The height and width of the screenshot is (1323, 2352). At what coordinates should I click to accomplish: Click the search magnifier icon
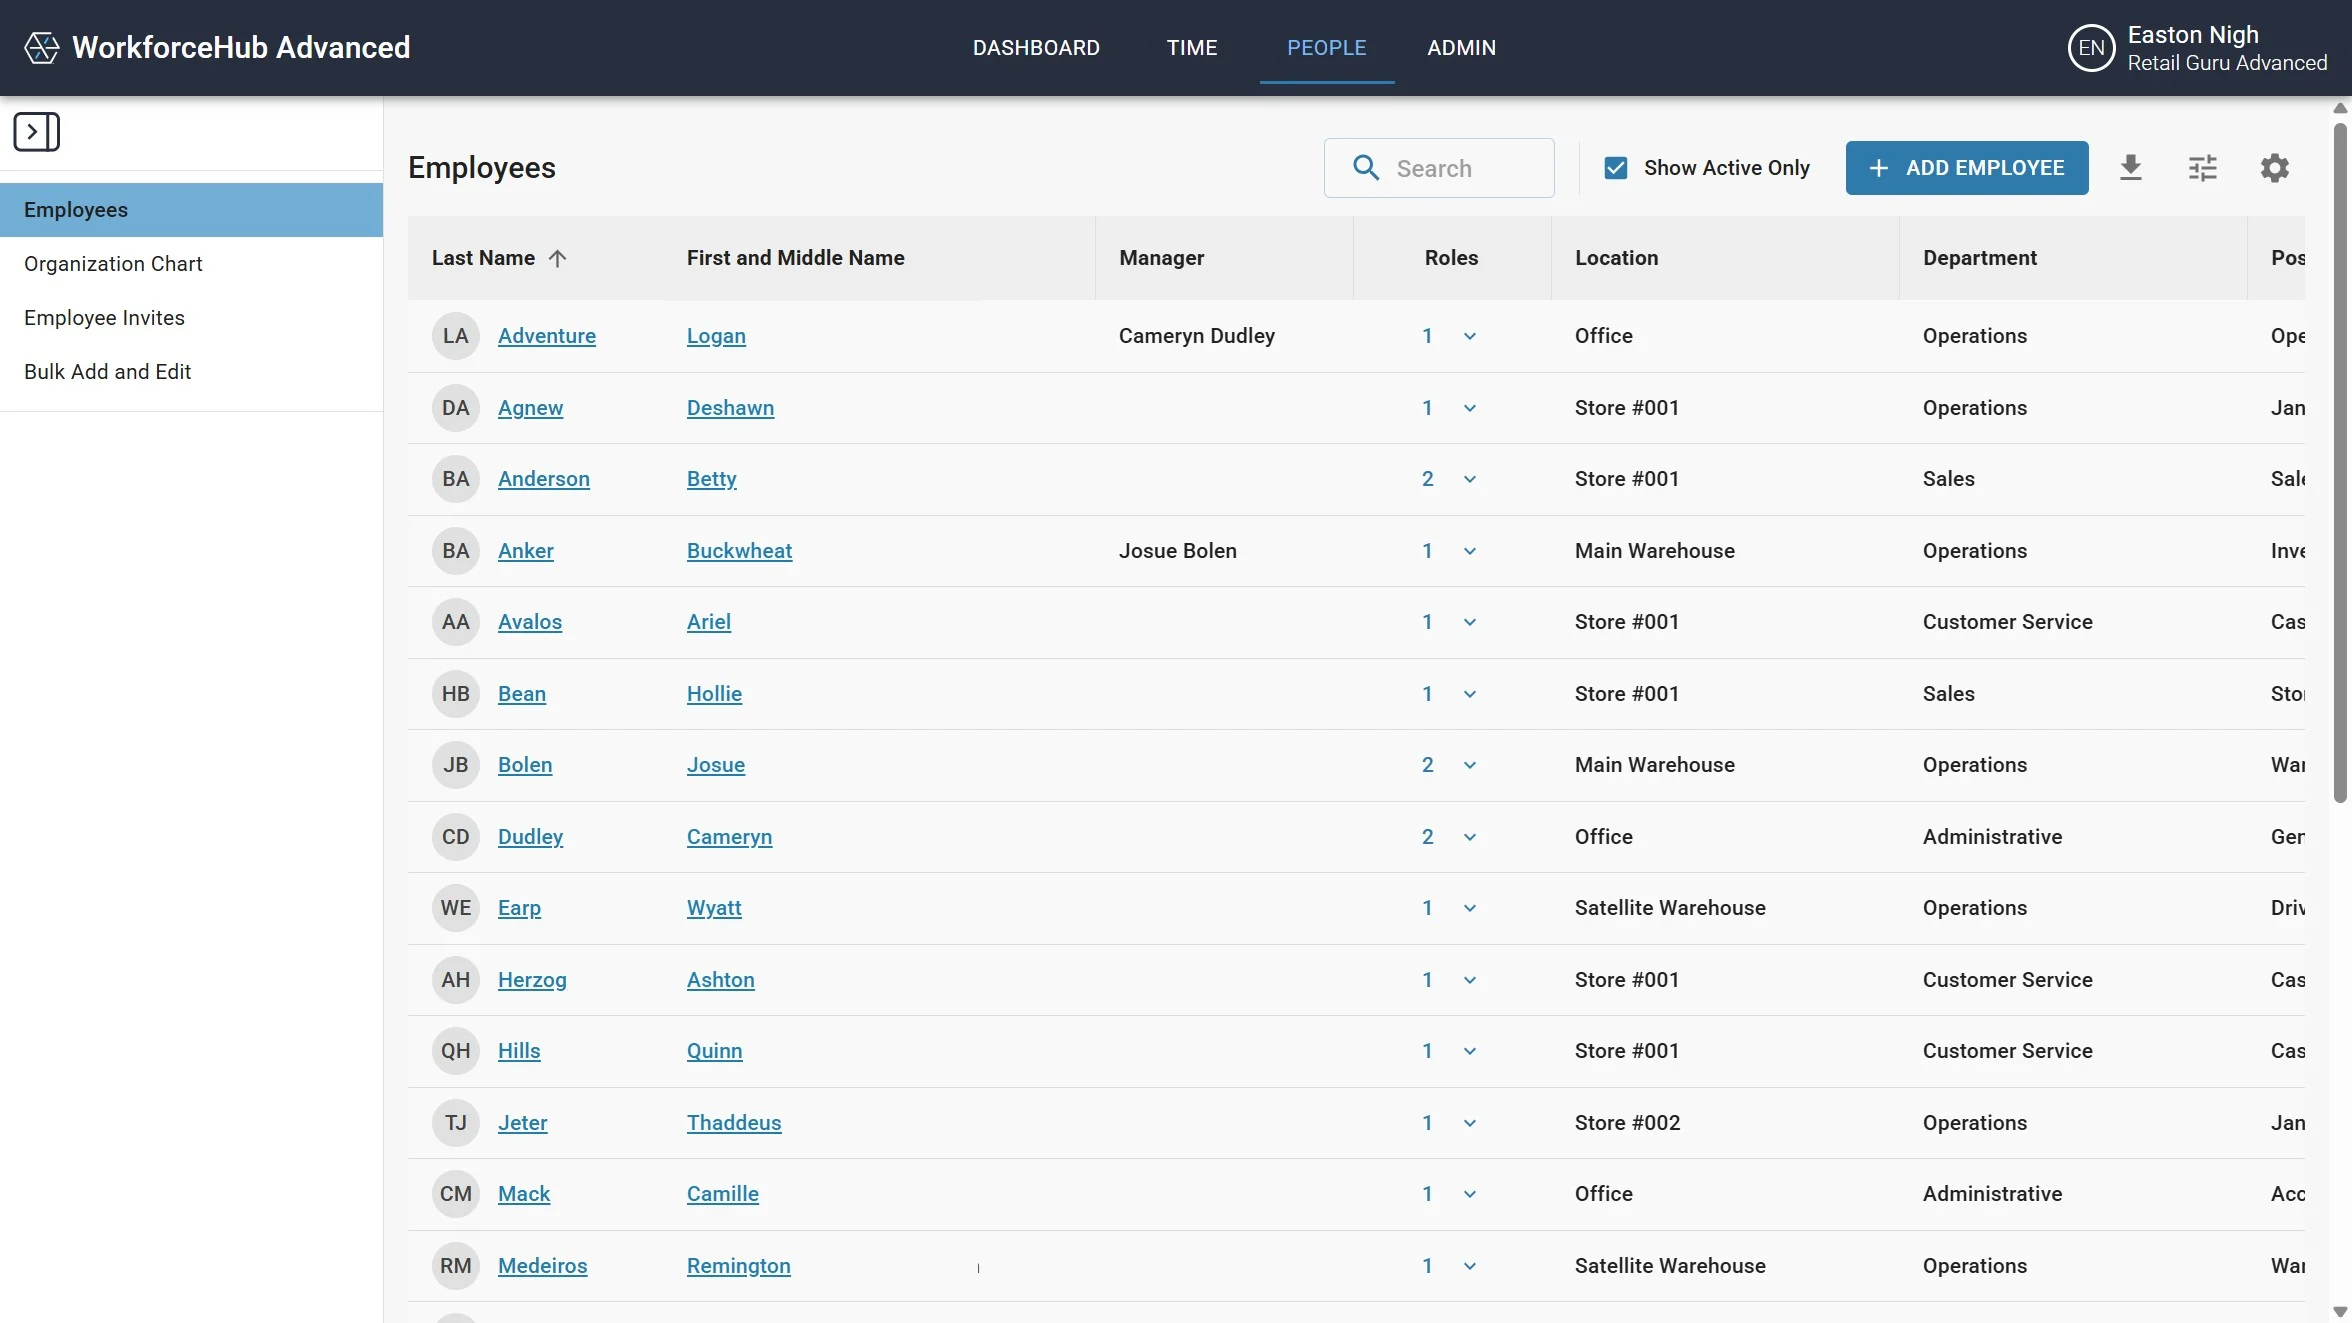1366,168
